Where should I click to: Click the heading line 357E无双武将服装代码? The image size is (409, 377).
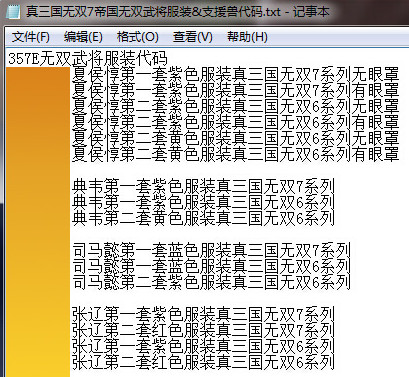pos(88,59)
